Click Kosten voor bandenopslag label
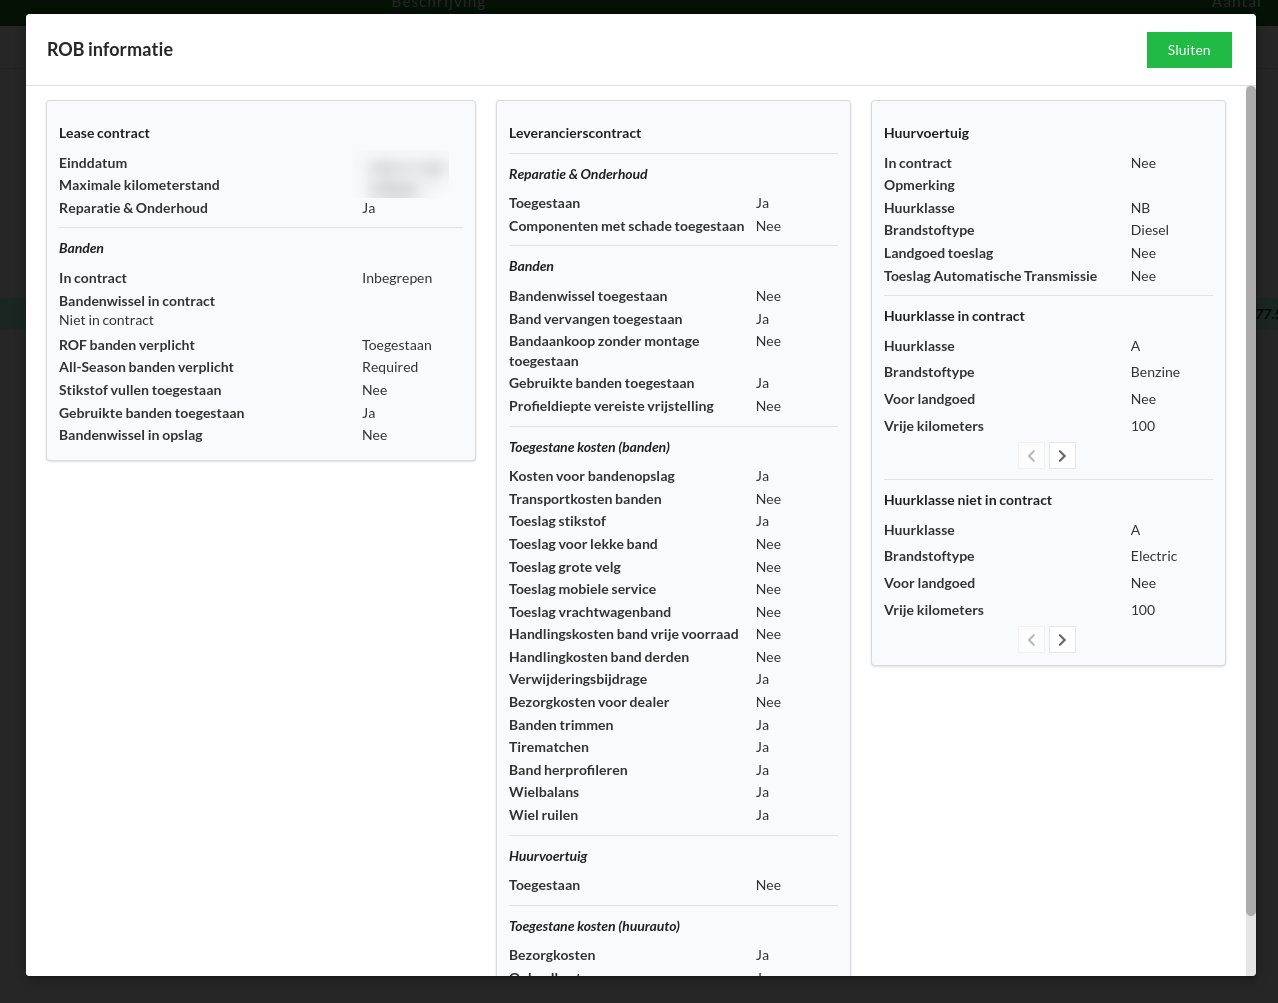This screenshot has width=1278, height=1003. [592, 476]
